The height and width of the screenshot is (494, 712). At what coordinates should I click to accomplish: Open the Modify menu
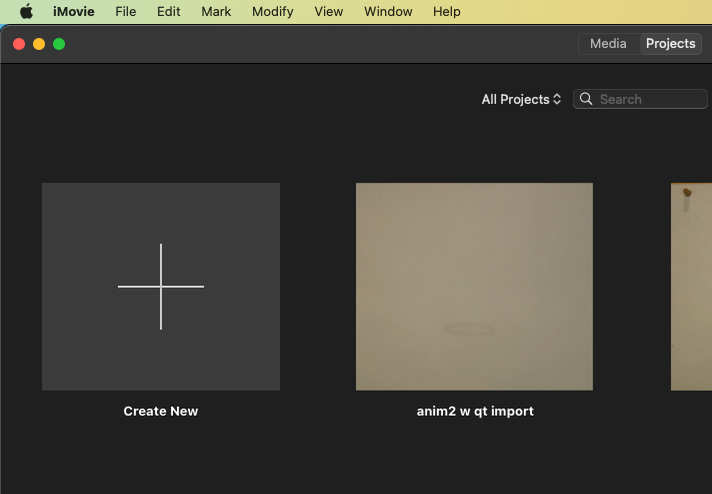coord(272,11)
